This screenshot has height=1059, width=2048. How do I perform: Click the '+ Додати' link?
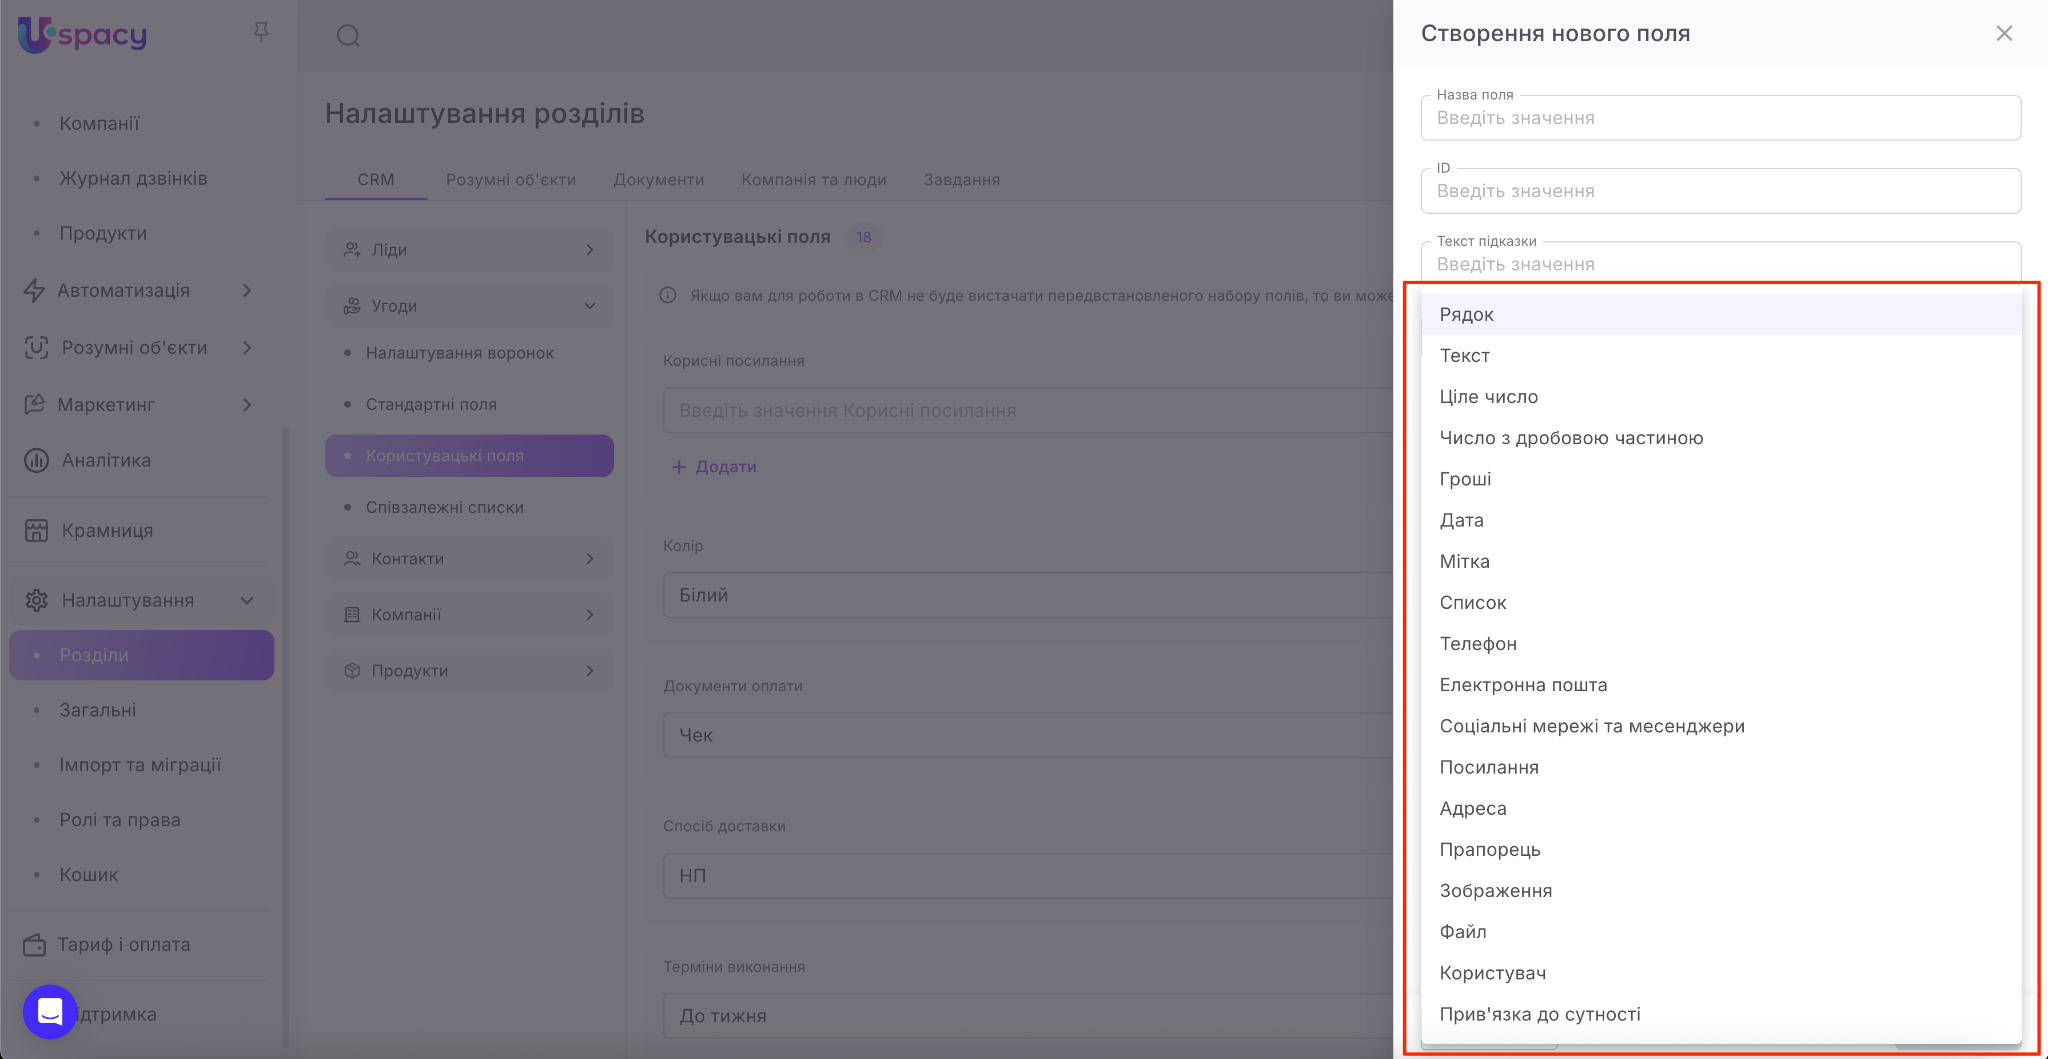coord(714,467)
